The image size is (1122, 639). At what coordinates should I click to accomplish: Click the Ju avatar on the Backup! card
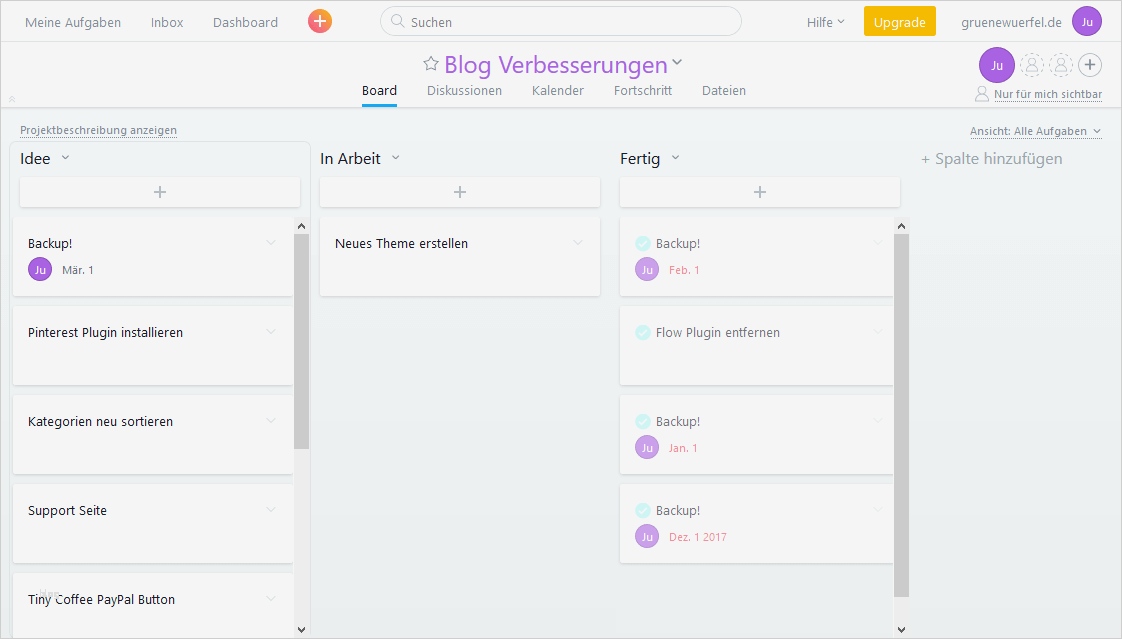coord(40,269)
